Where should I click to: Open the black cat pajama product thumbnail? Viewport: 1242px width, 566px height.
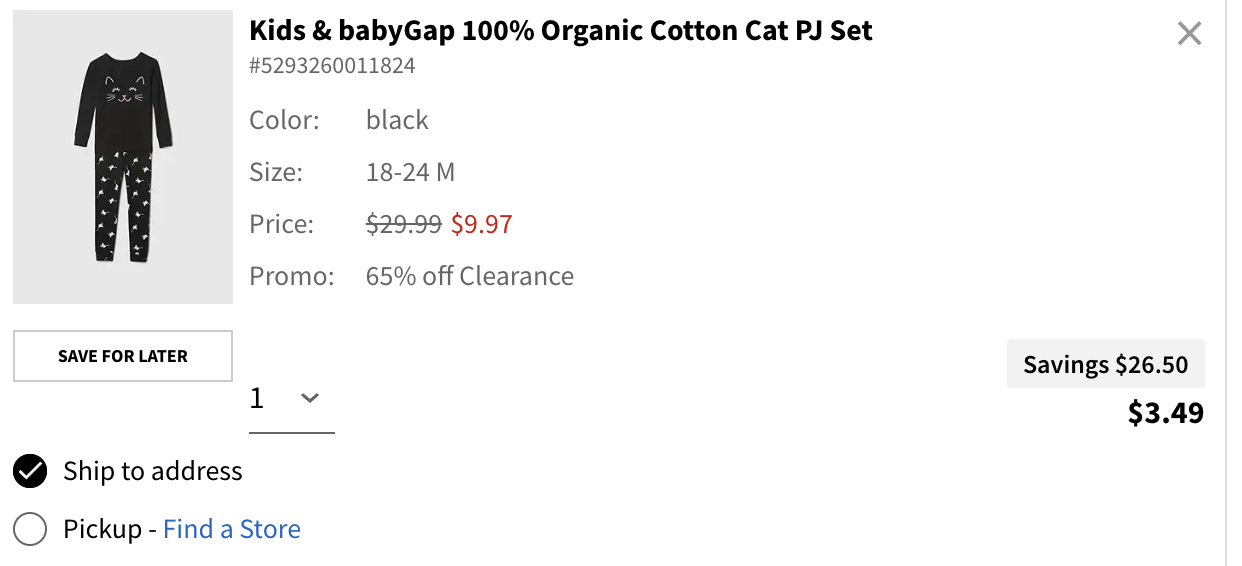123,157
